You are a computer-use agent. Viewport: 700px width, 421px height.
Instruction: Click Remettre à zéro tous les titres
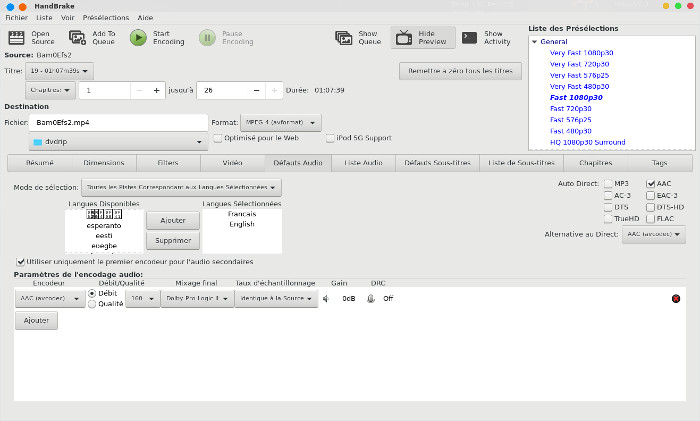coord(460,71)
